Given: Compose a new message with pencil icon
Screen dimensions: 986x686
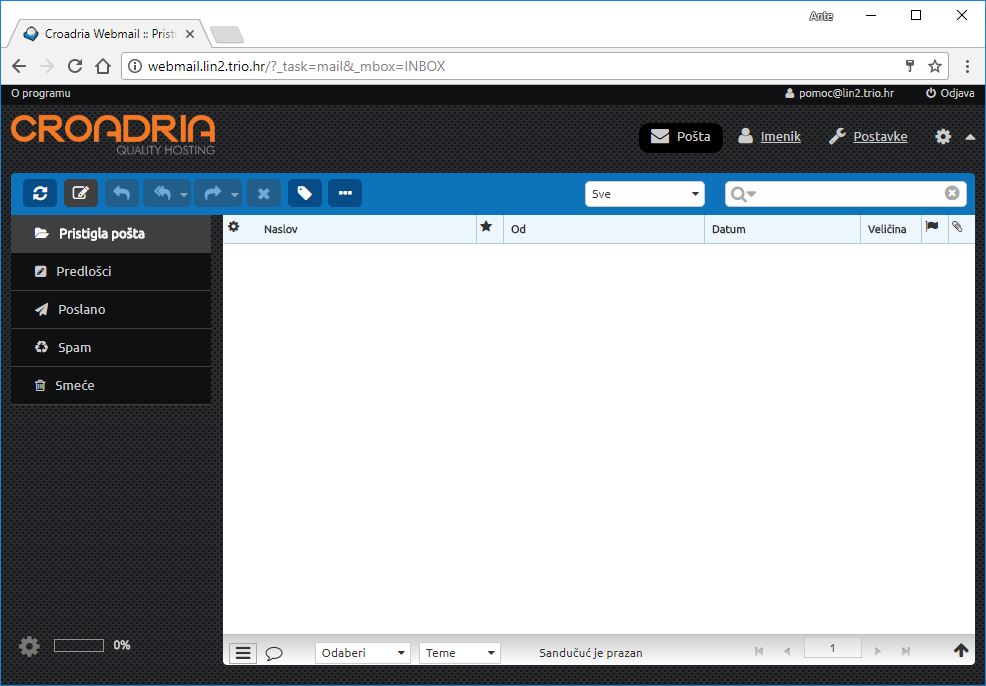Looking at the screenshot, I should tap(81, 193).
